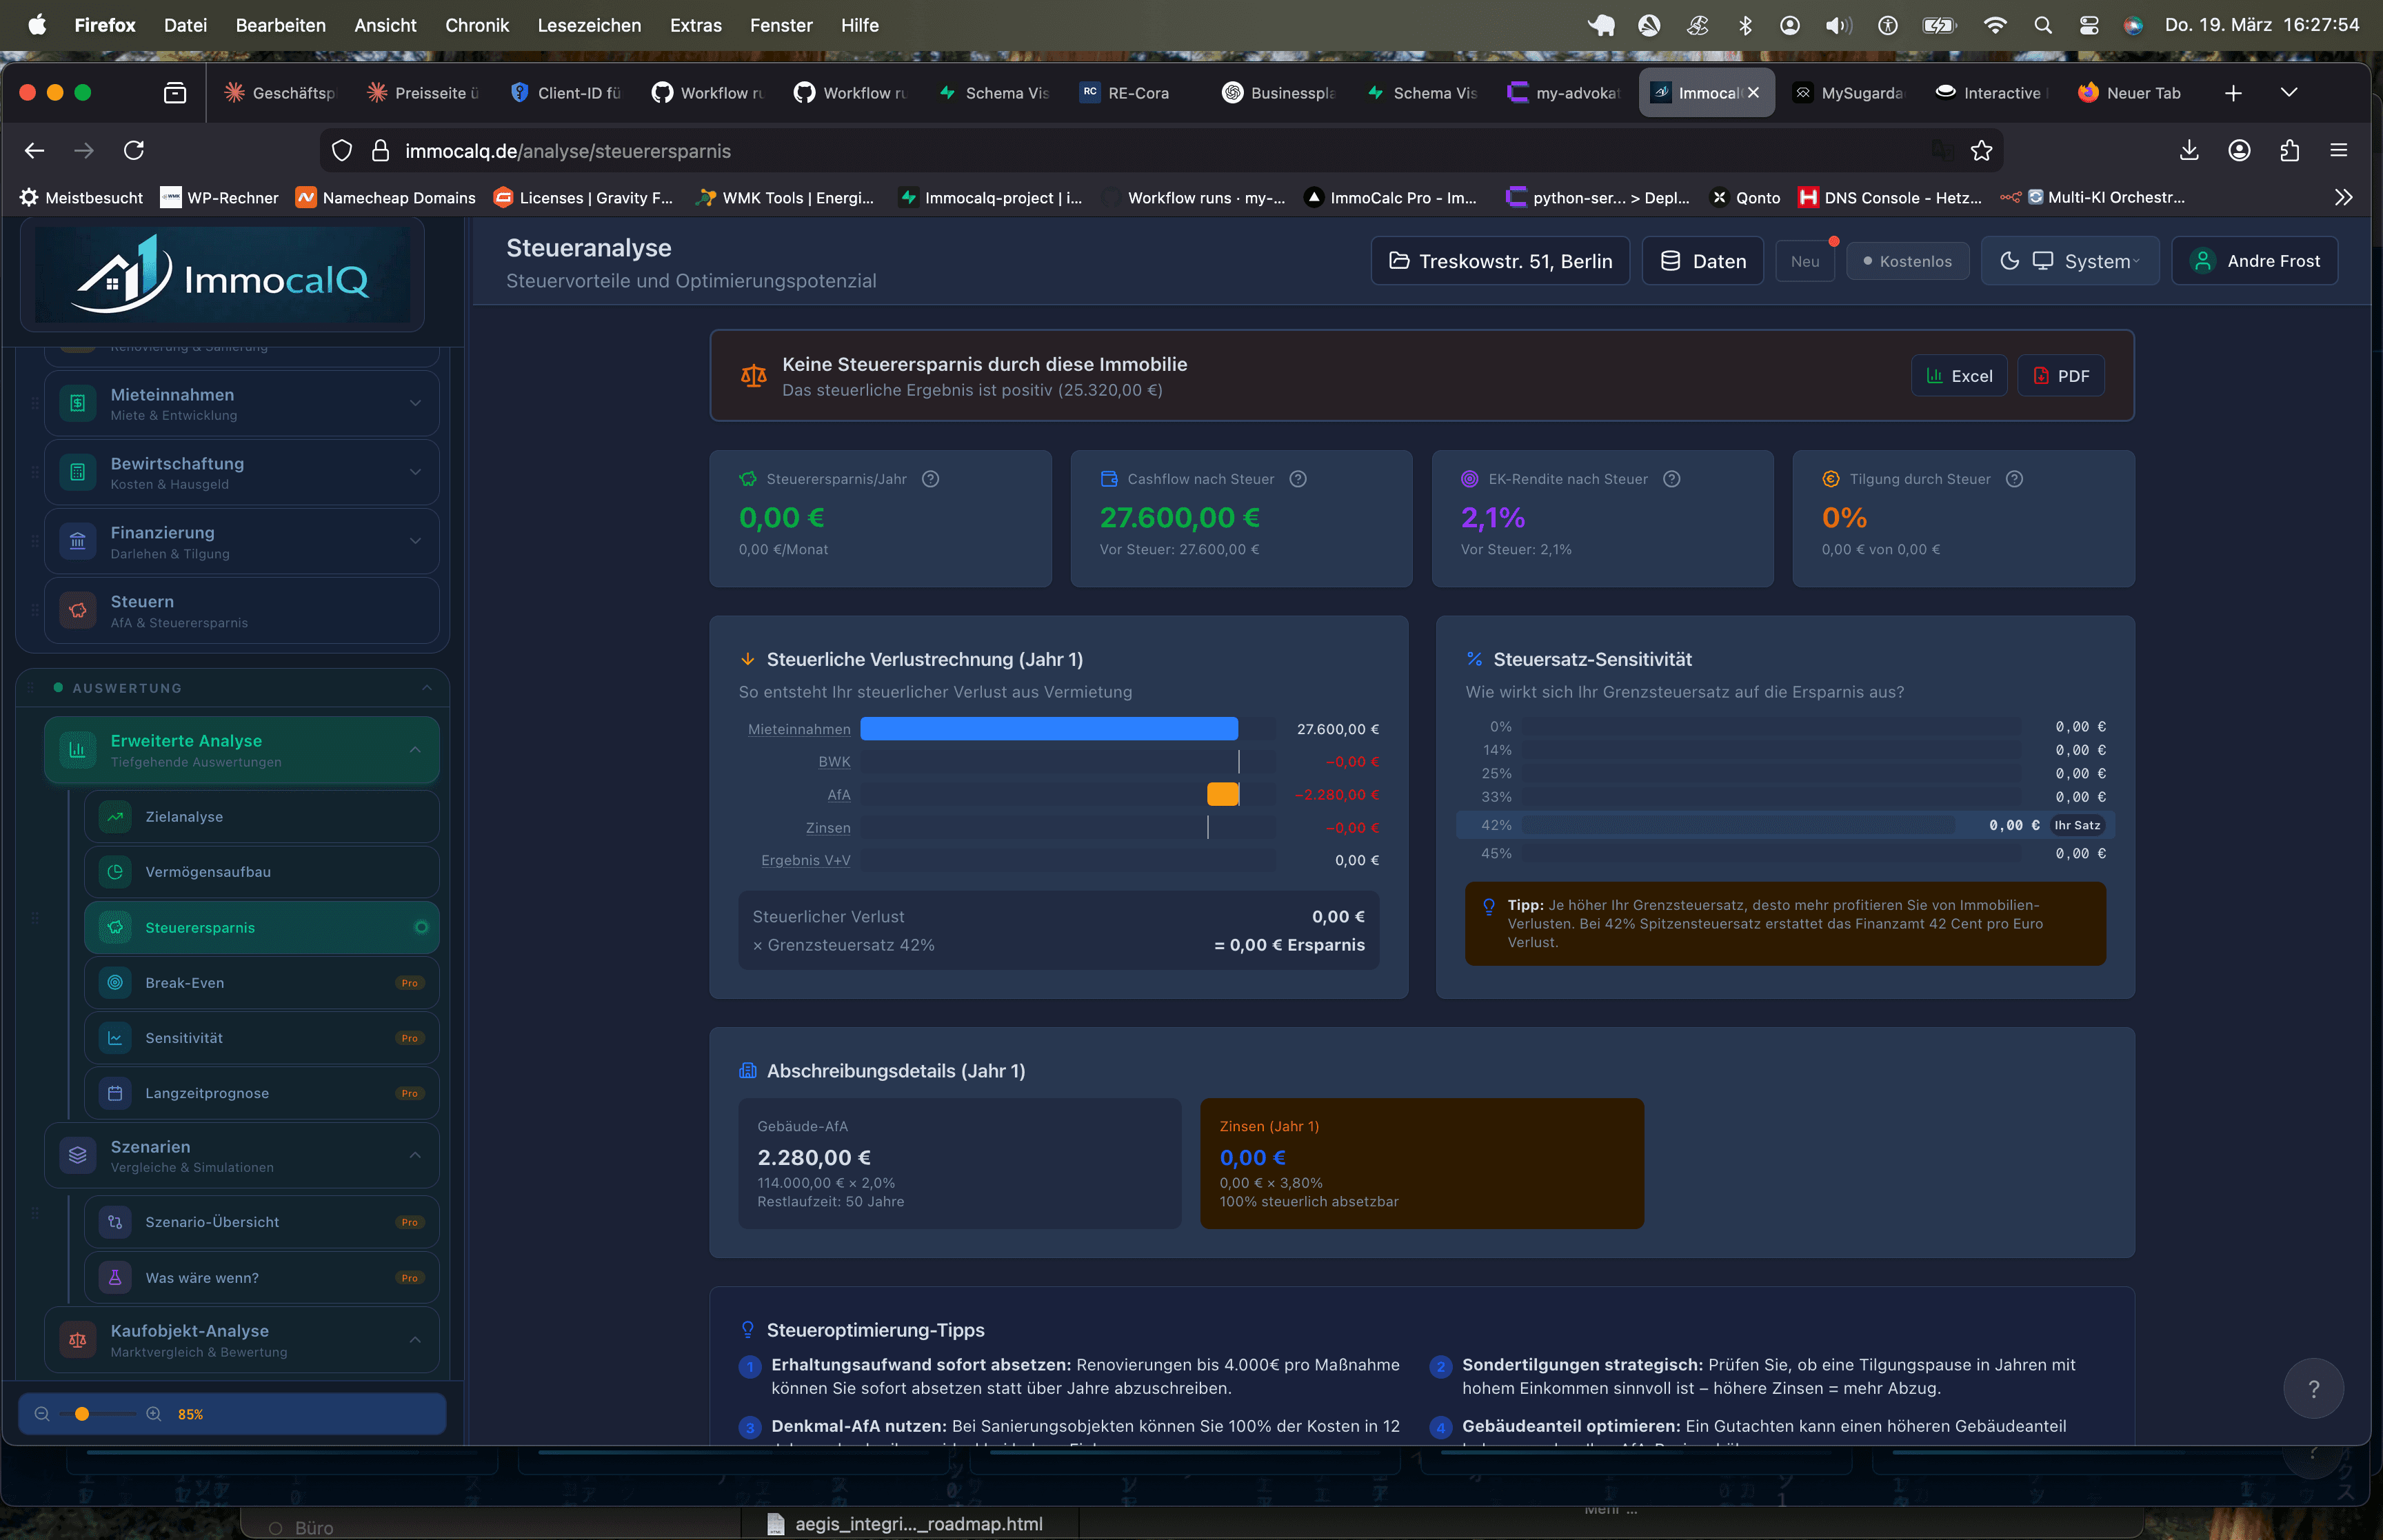Open the Firefox extensions puzzle icon
The height and width of the screenshot is (1540, 2383).
coord(2289,150)
